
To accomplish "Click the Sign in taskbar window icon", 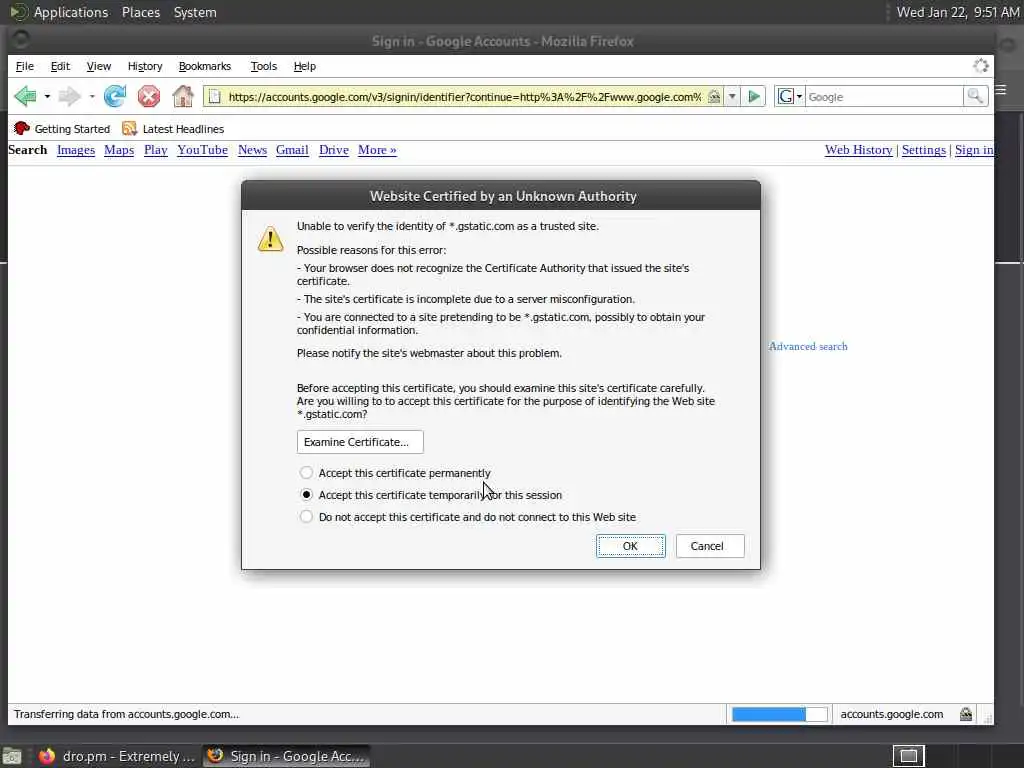I will coord(215,756).
